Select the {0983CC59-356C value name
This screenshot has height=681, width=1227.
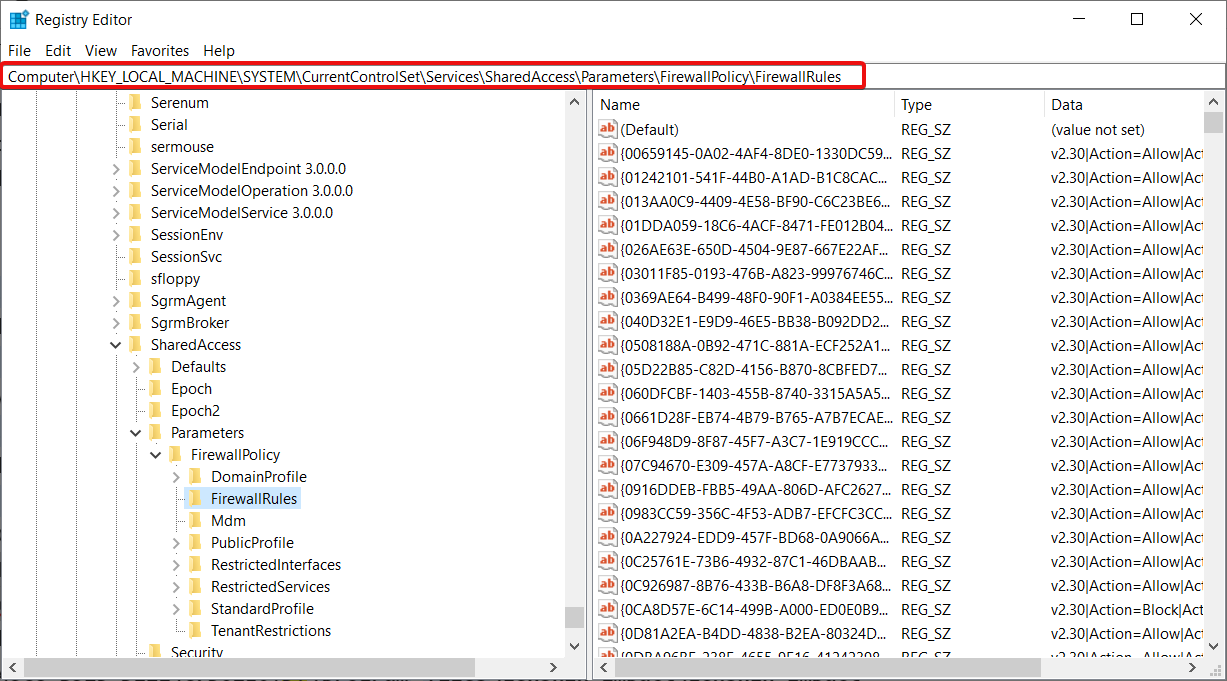[x=754, y=513]
